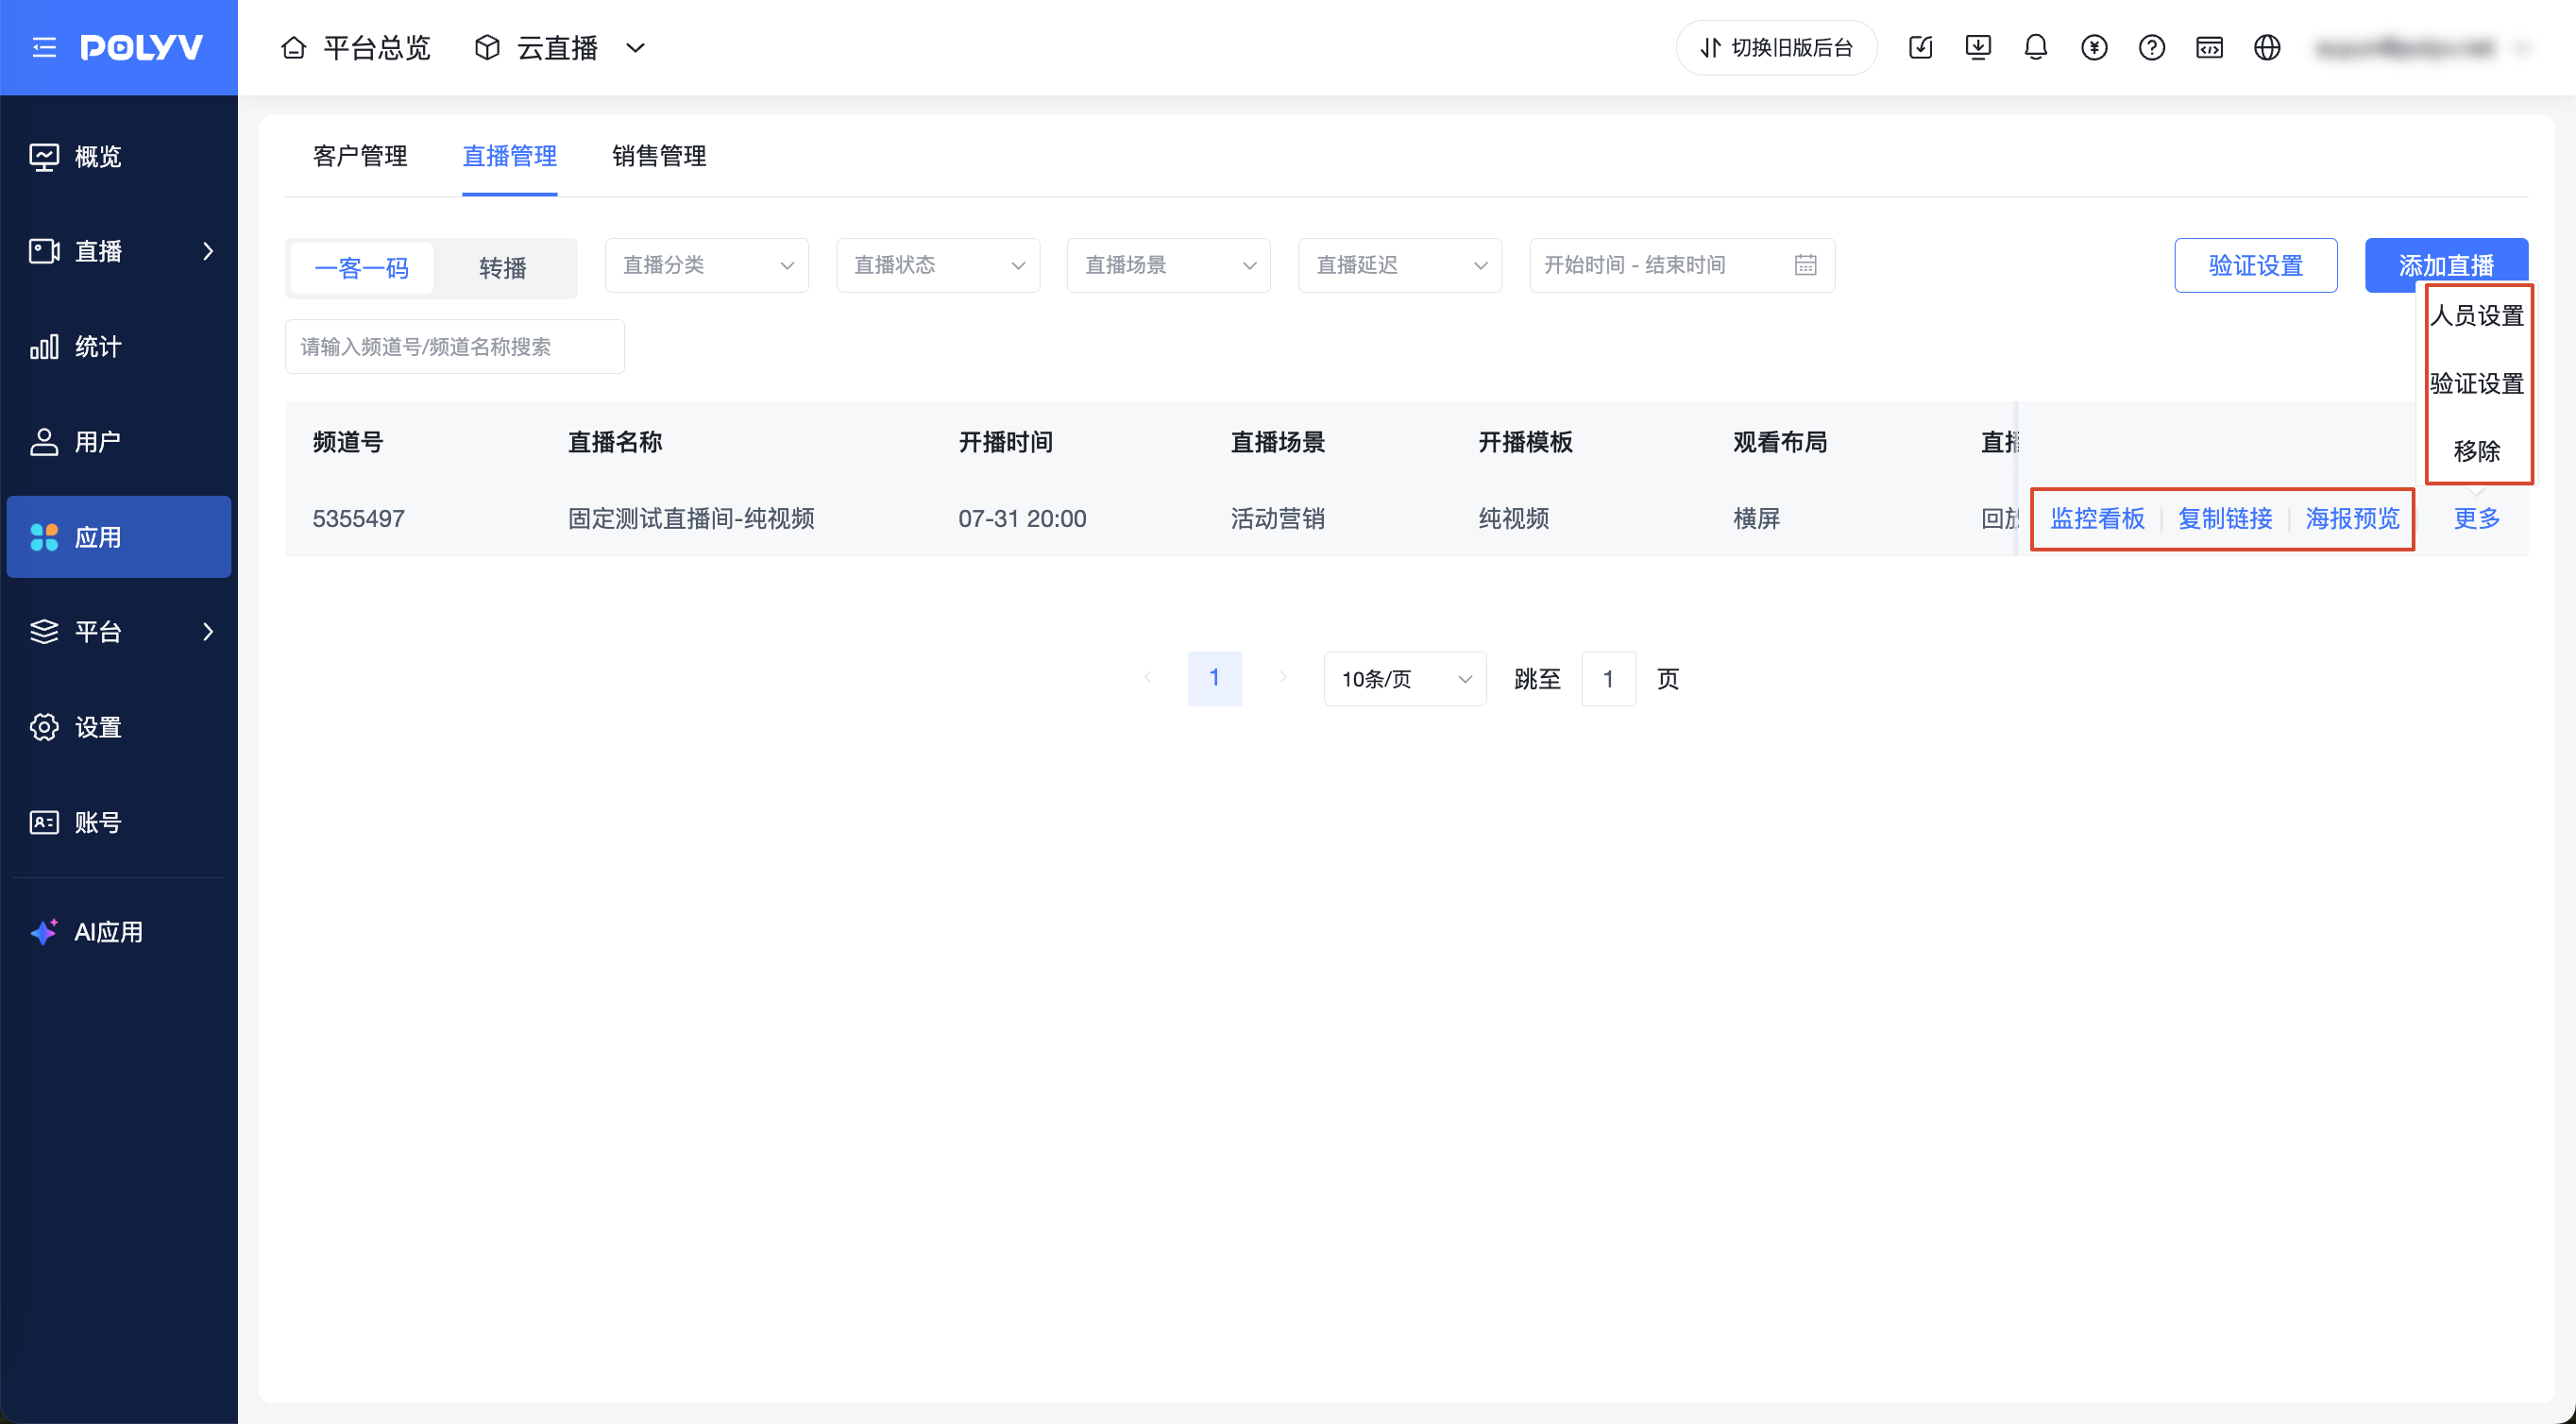Open 监控看板 for channel 5355497

[x=2098, y=519]
